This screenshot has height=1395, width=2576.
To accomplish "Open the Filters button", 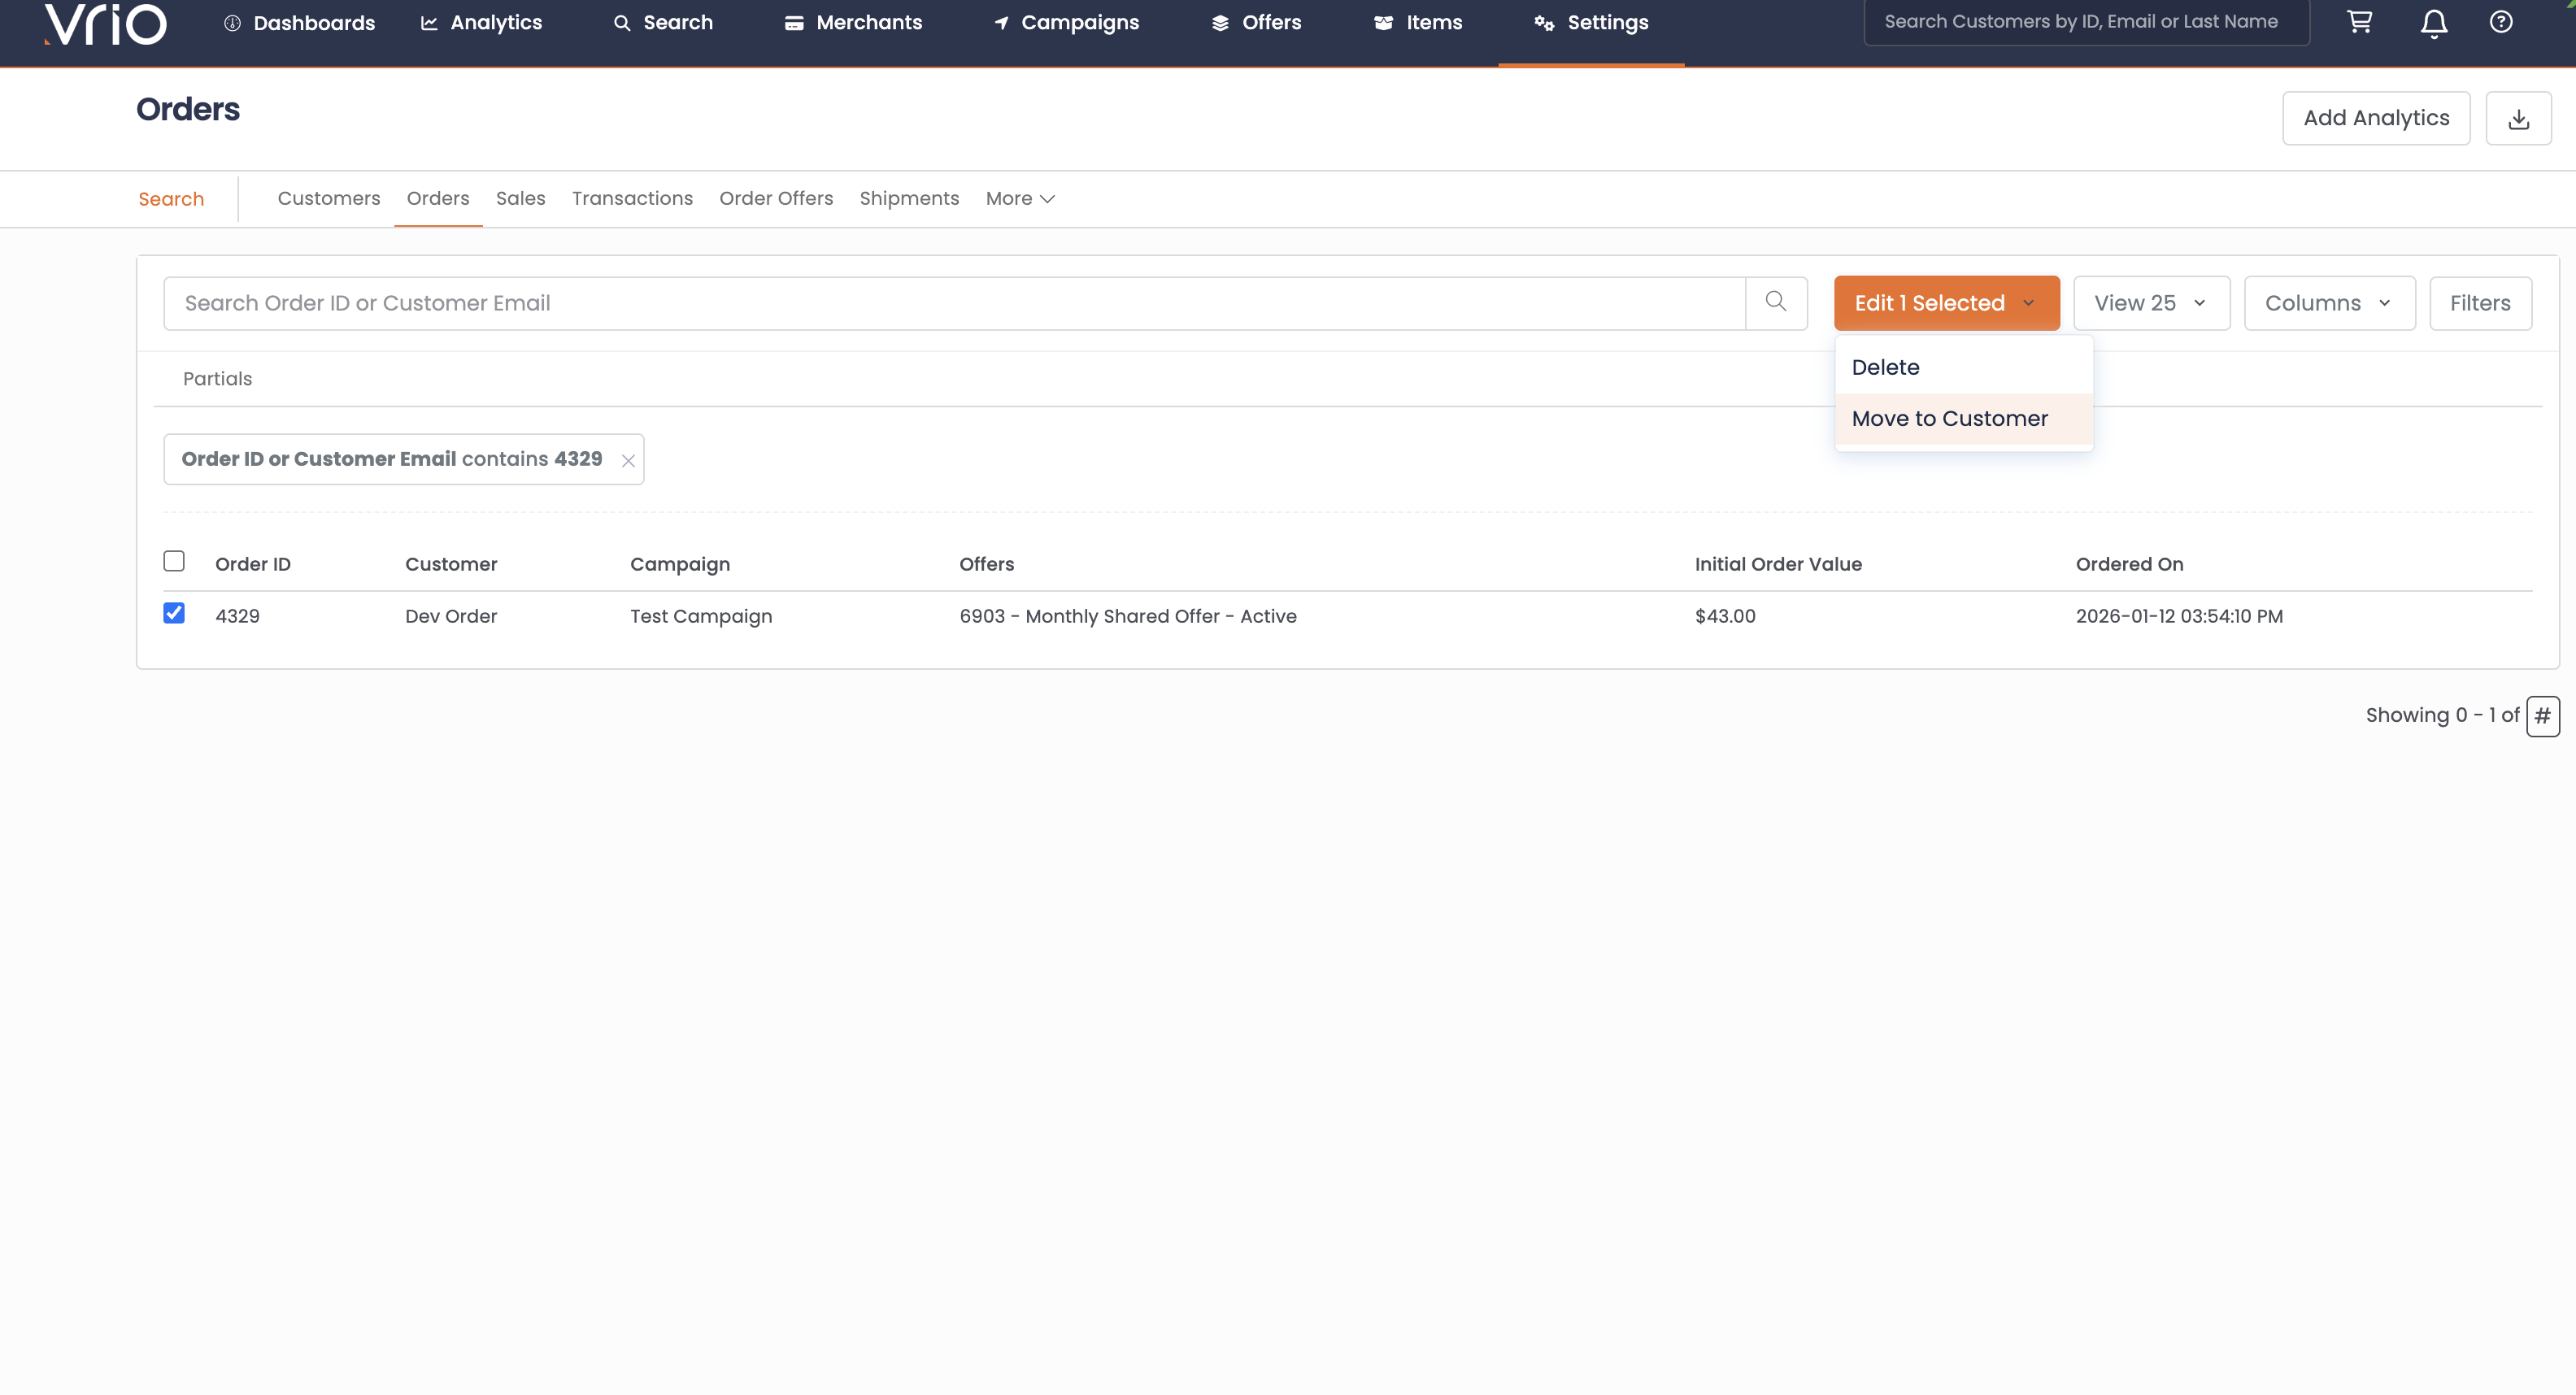I will click(2480, 303).
